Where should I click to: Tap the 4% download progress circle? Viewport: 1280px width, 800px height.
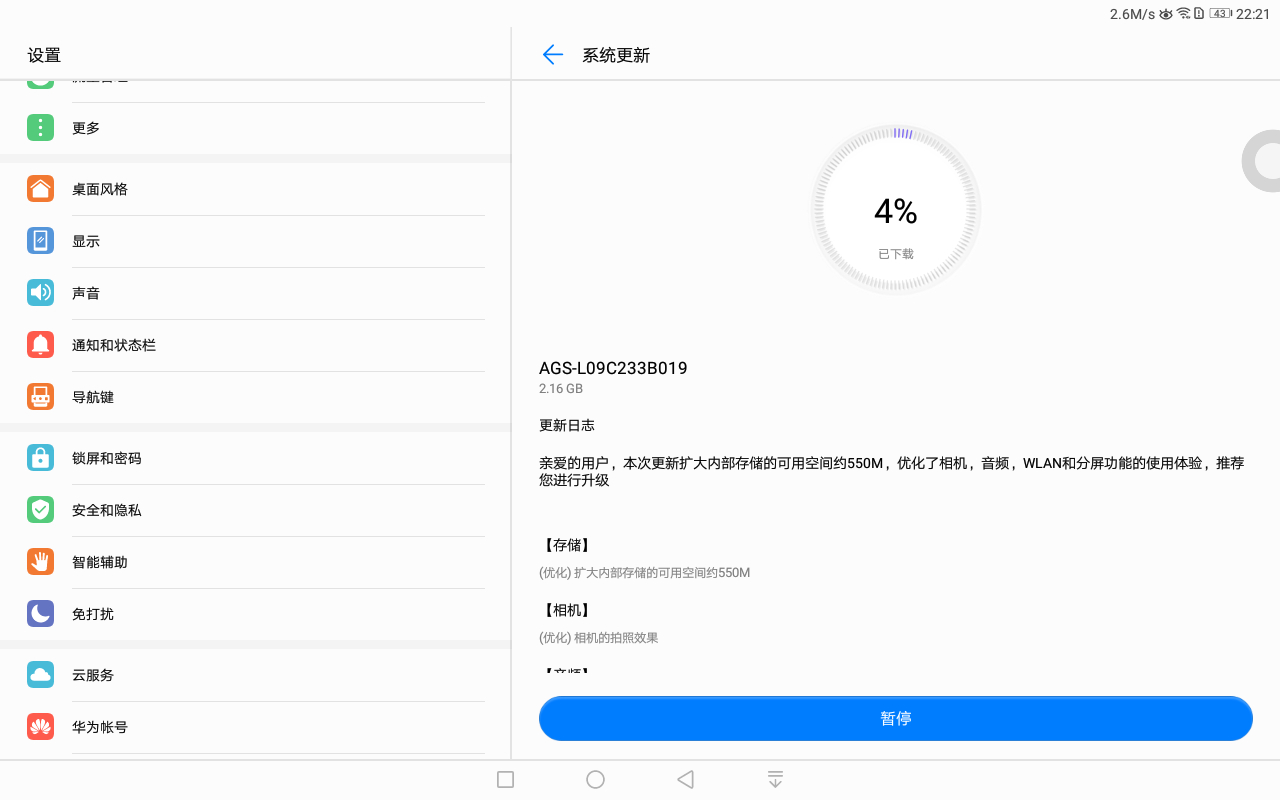pos(896,210)
